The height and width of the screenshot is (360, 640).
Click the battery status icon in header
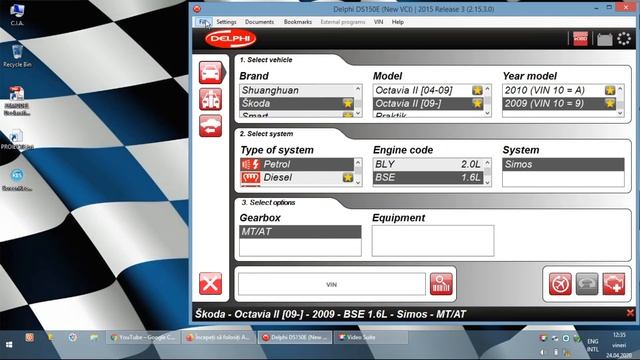(604, 40)
